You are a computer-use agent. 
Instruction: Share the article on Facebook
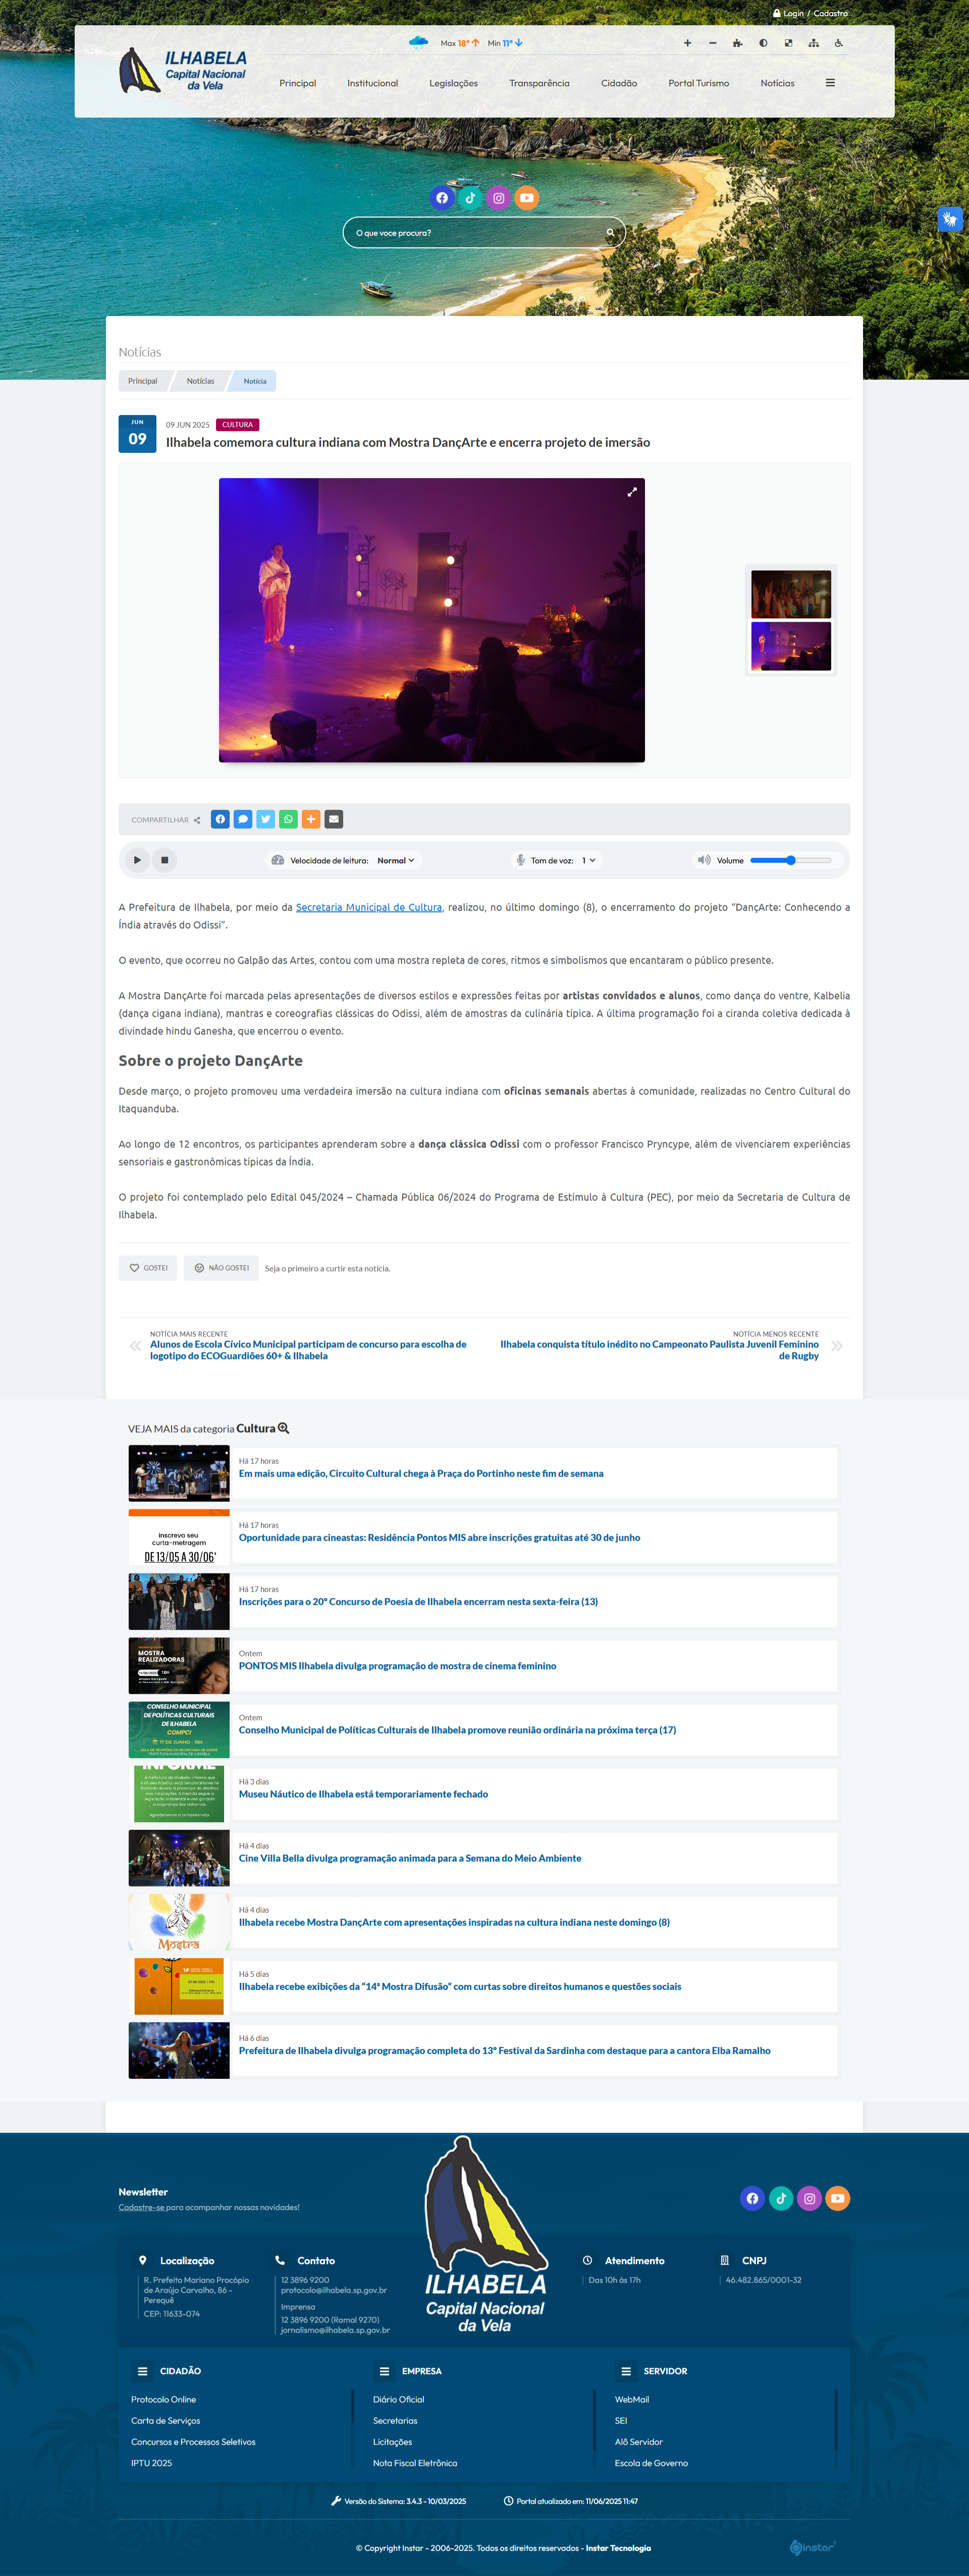(x=220, y=819)
